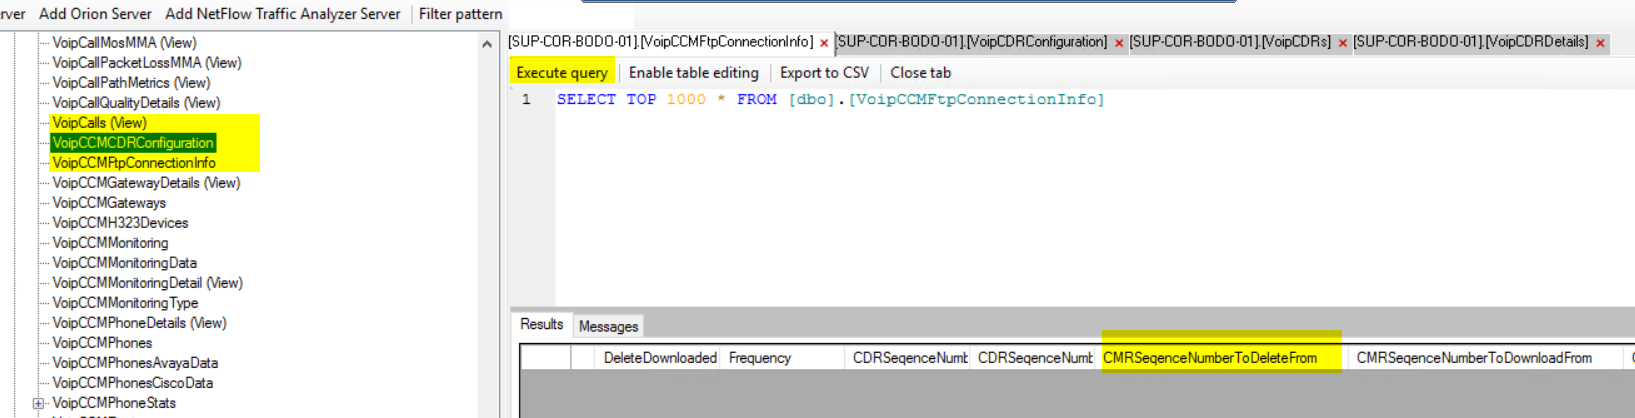Run the query with Execute query
The width and height of the screenshot is (1635, 418).
[x=562, y=72]
